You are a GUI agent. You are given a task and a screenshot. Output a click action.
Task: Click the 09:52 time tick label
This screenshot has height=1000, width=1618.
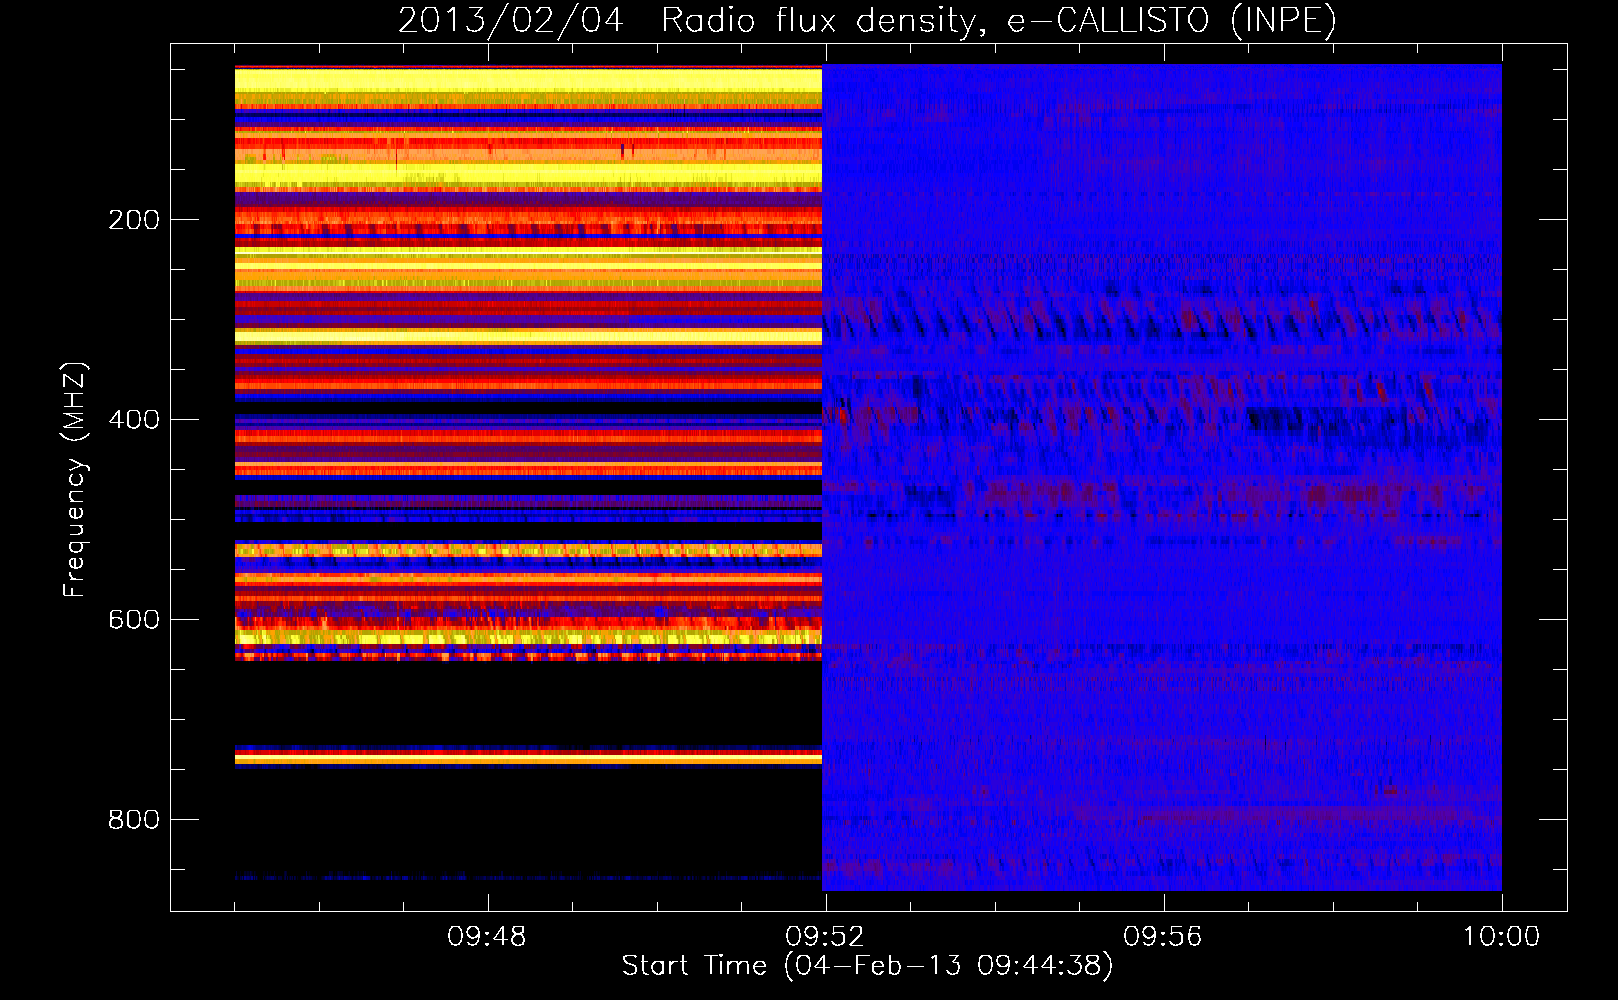tap(825, 937)
